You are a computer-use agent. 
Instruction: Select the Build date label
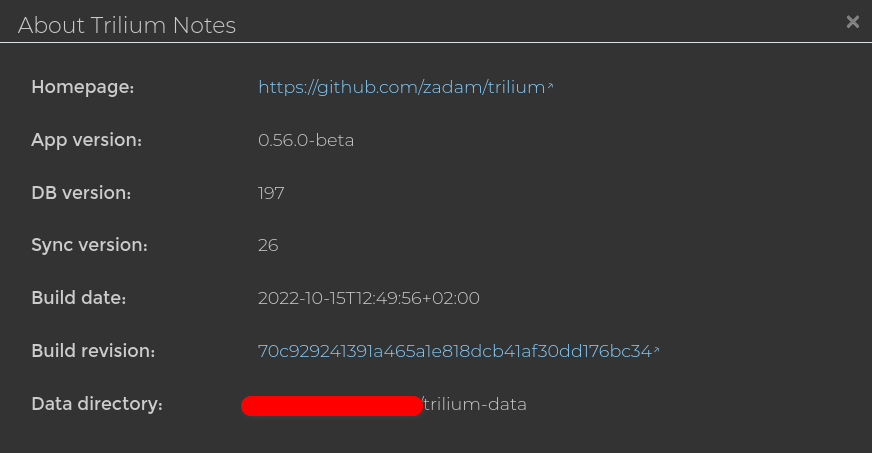(79, 298)
